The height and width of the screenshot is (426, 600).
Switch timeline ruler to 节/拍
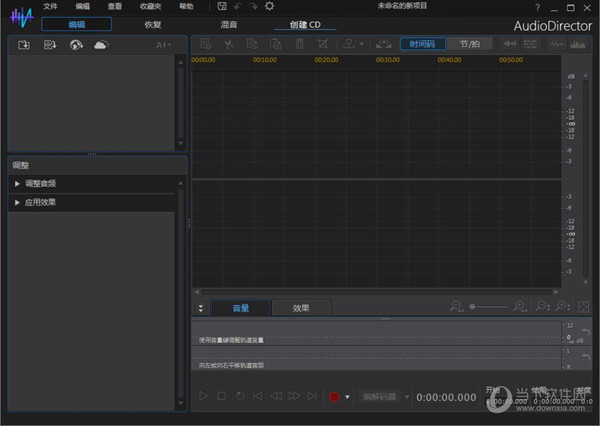pos(470,44)
